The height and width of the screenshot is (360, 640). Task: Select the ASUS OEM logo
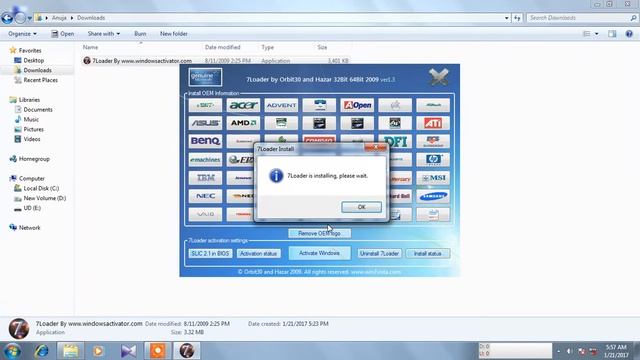point(205,123)
